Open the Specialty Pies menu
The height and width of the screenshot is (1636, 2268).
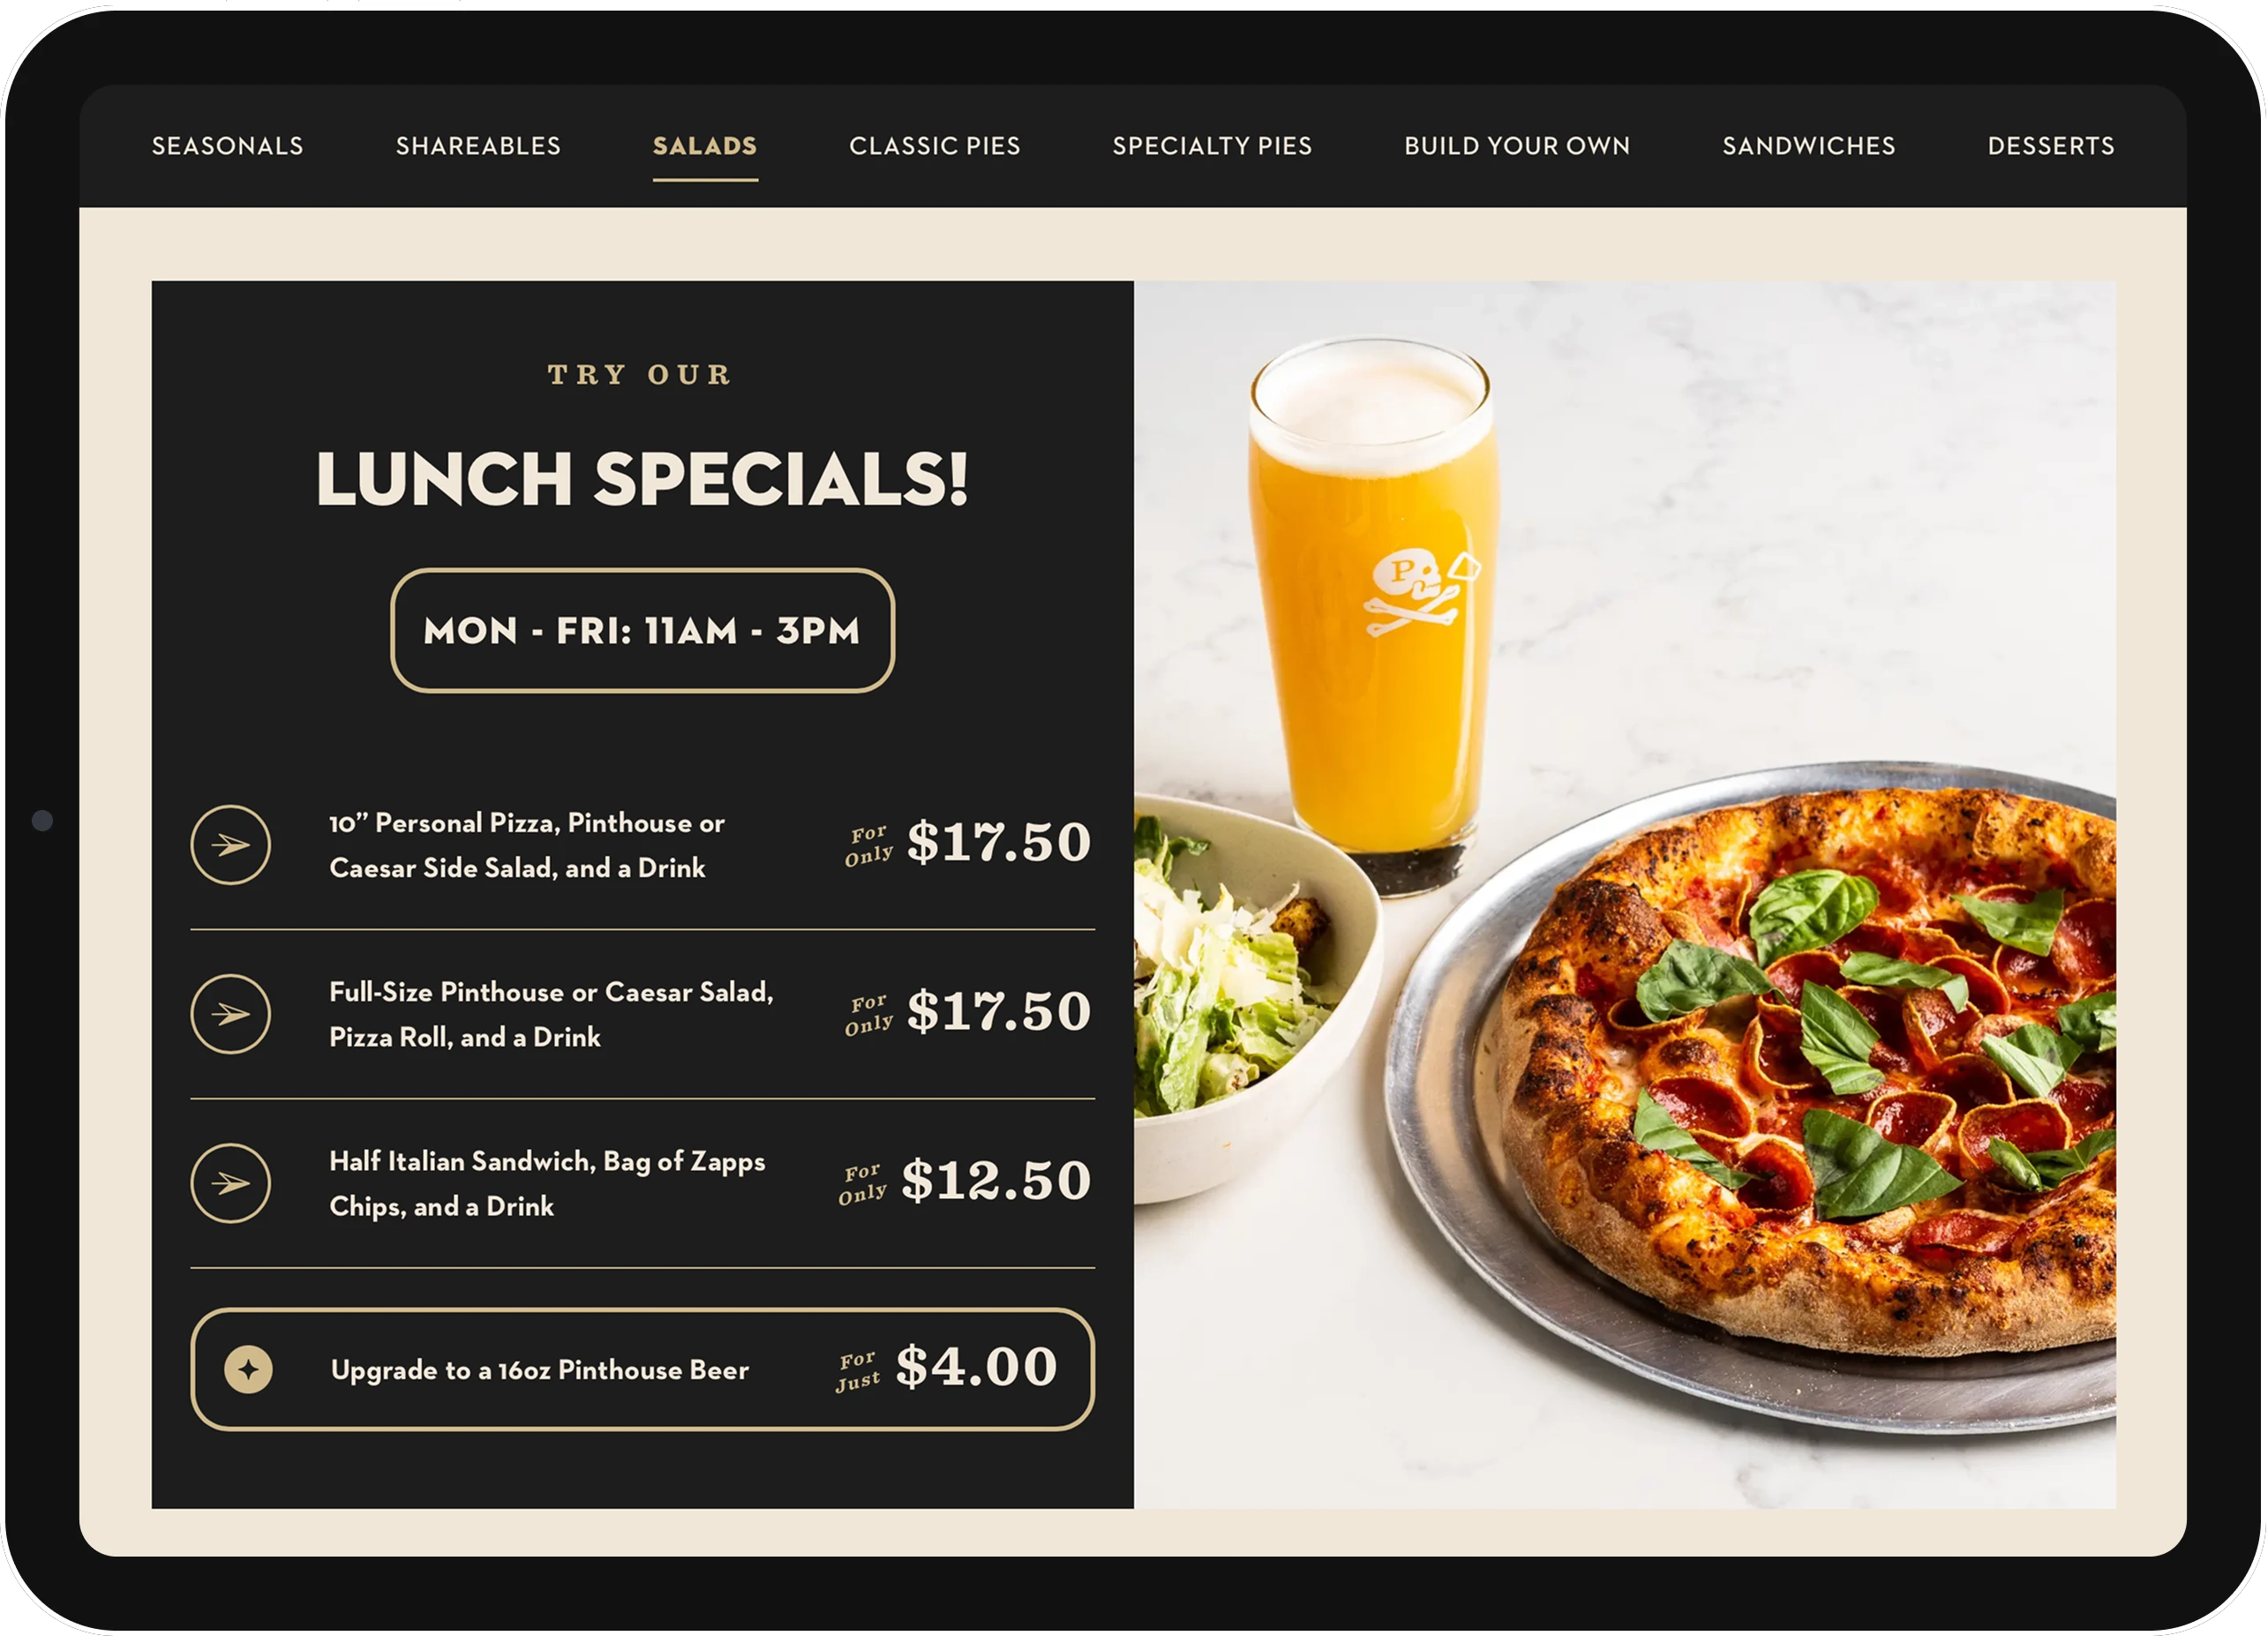pos(1212,146)
